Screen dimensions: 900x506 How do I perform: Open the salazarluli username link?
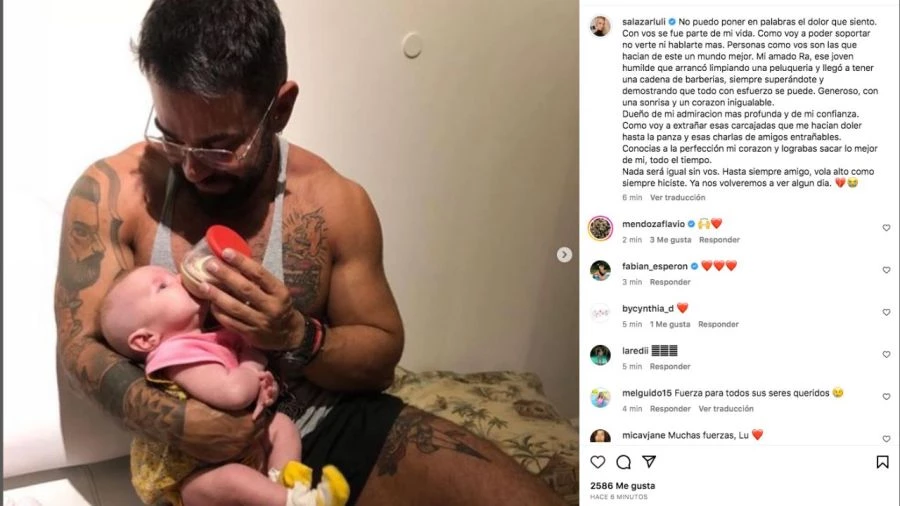[x=643, y=22]
